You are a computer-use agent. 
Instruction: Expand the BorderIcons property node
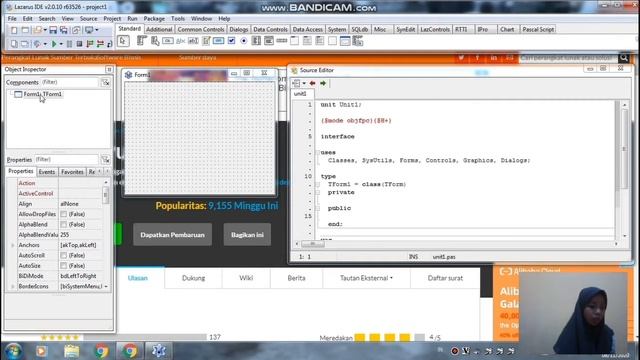click(x=13, y=287)
